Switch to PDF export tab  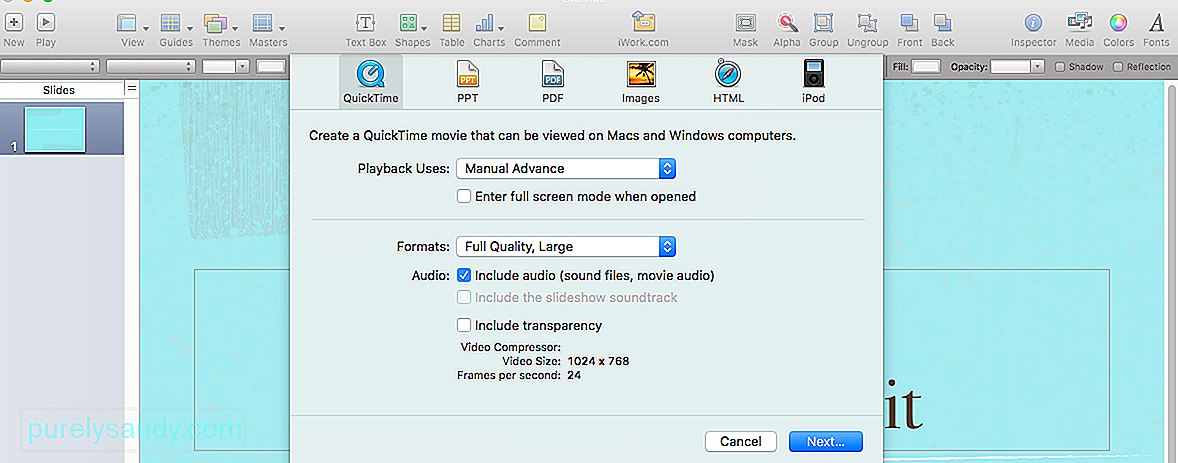(553, 82)
